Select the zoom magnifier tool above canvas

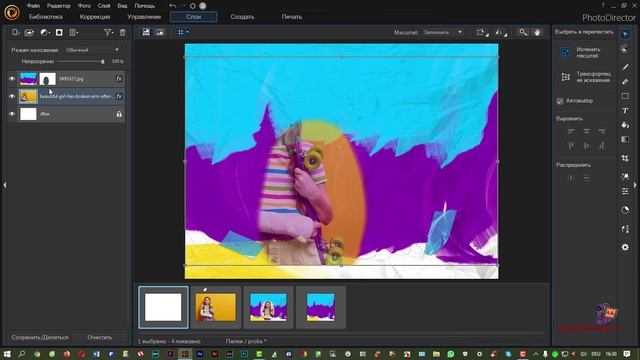point(523,32)
